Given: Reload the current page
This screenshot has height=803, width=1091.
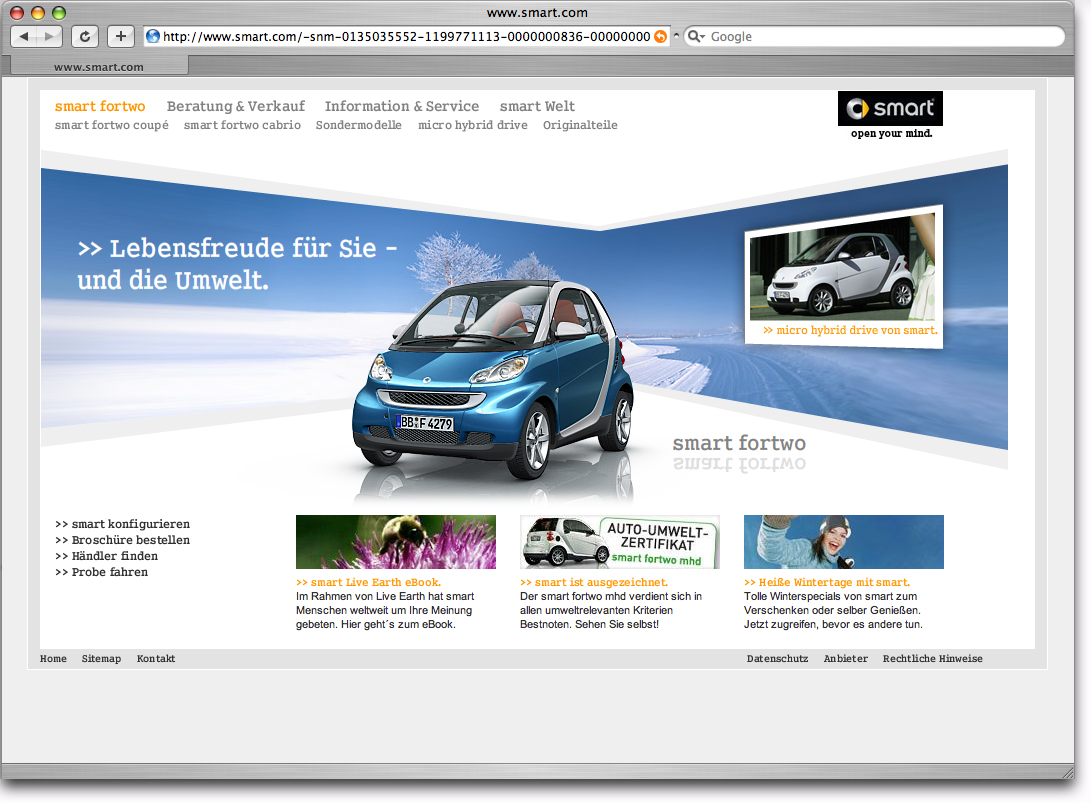Looking at the screenshot, I should point(85,37).
